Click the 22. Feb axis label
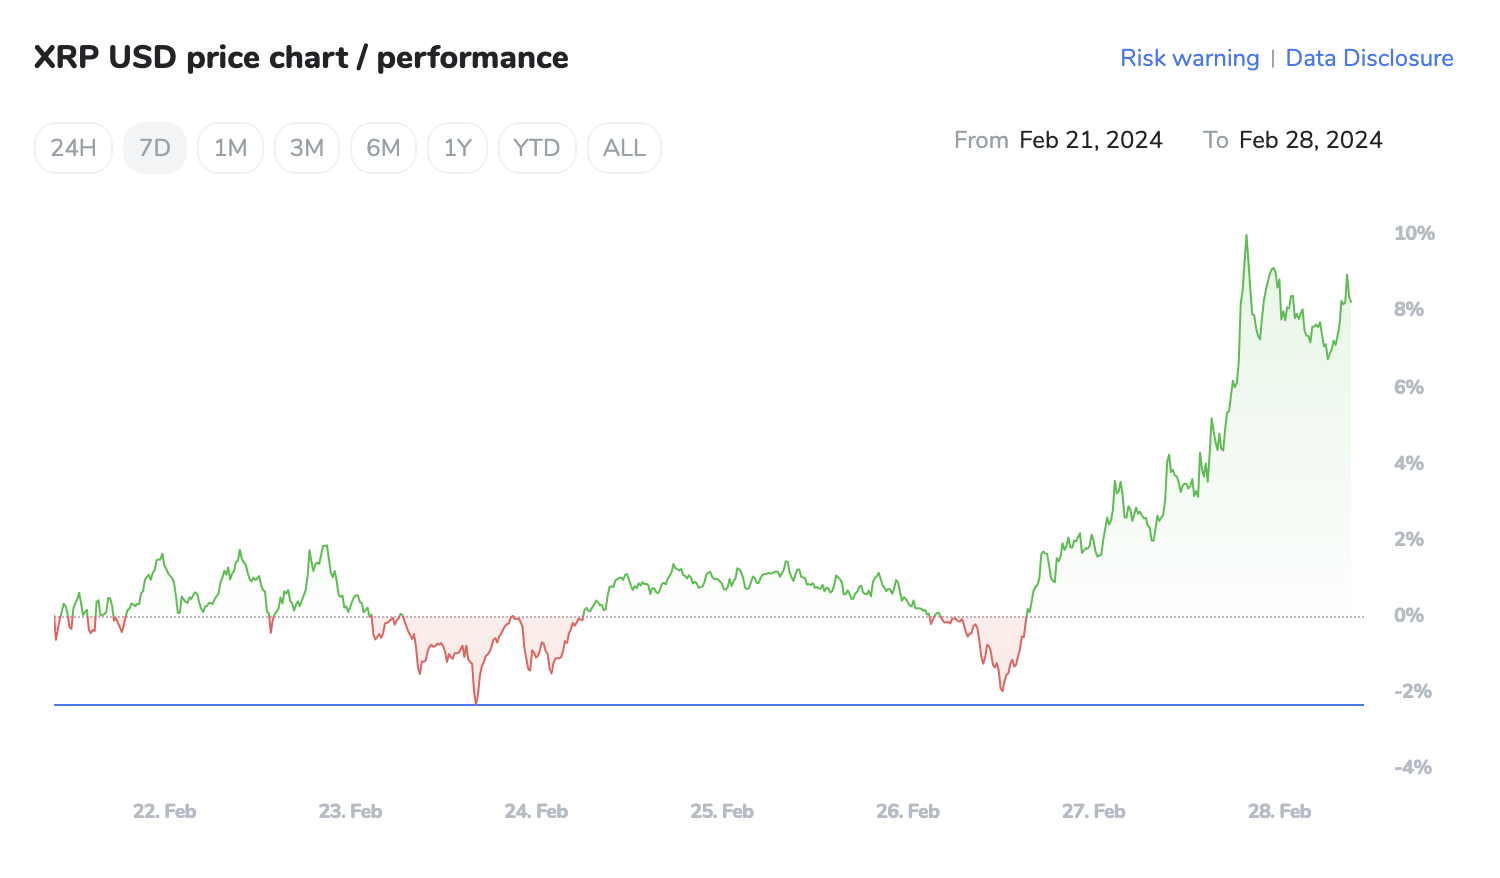 164,811
